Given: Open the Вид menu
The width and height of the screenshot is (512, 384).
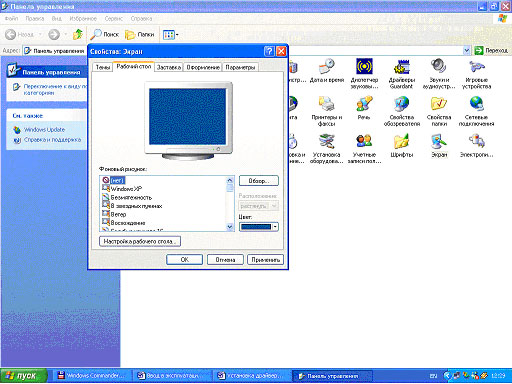Looking at the screenshot, I should pyautogui.click(x=57, y=18).
